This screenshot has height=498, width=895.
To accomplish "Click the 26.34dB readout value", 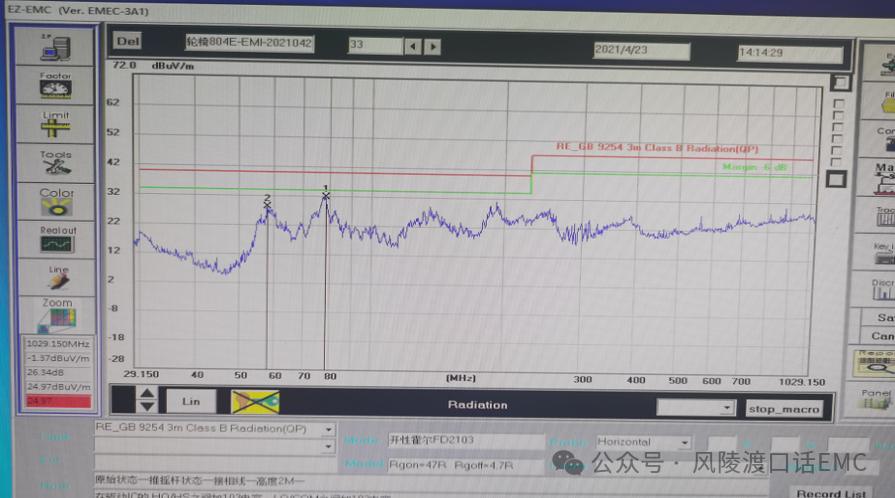I will point(58,372).
